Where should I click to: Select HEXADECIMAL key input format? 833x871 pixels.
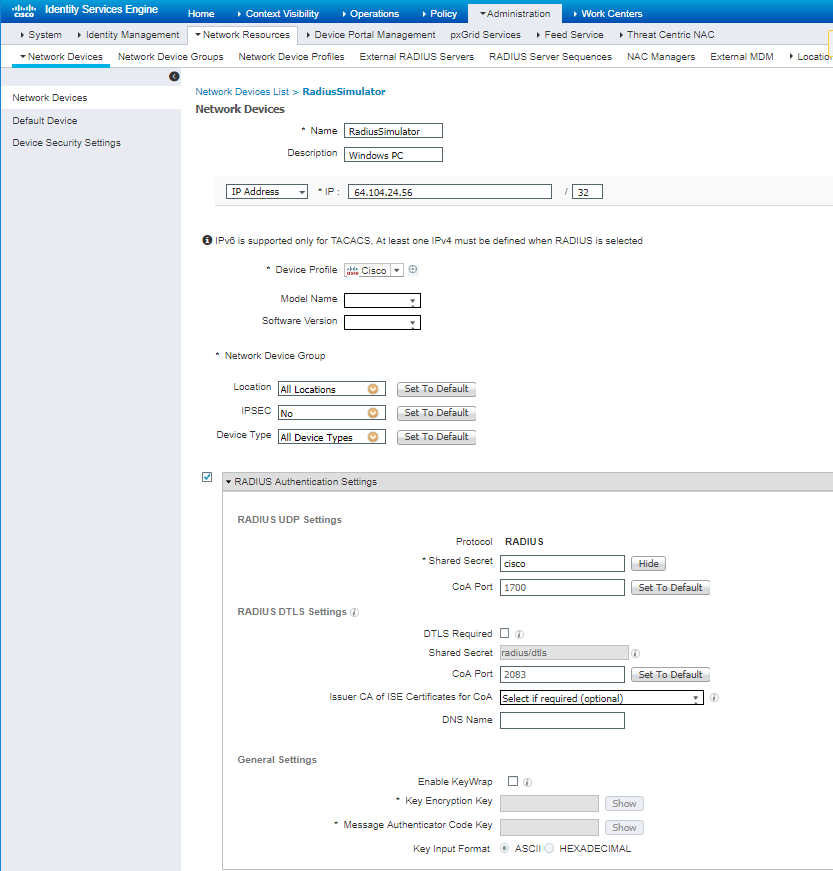pos(549,848)
